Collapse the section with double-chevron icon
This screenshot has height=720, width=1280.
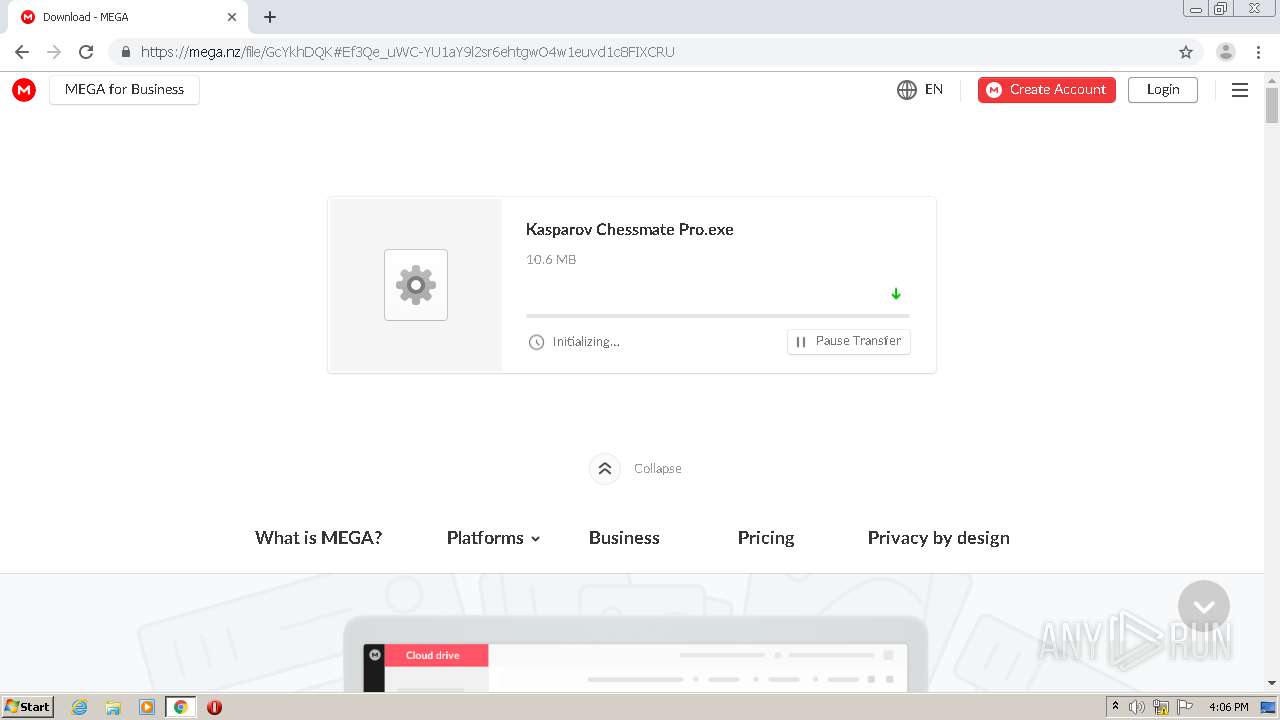pos(605,468)
